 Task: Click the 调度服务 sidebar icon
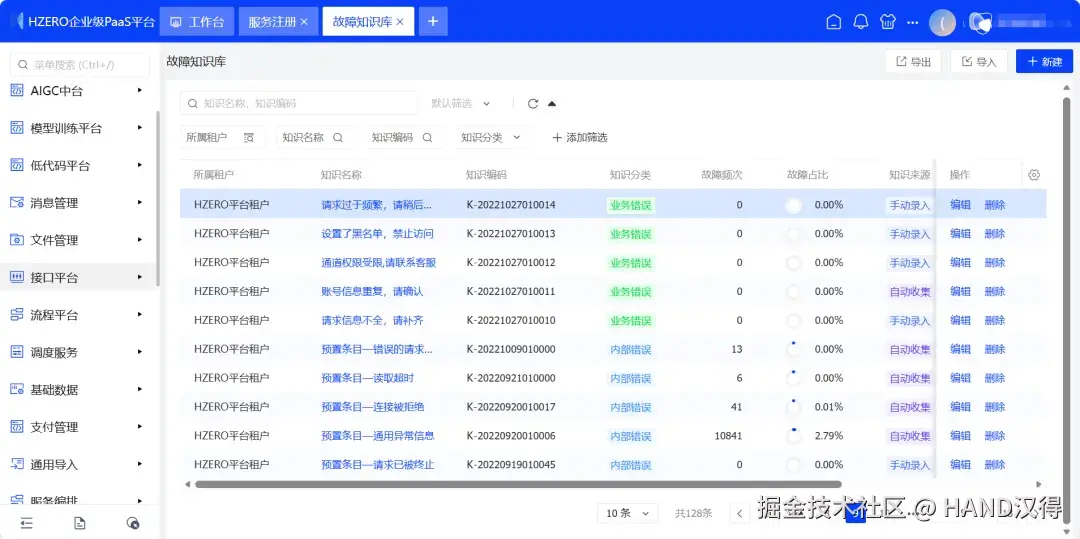[17, 352]
